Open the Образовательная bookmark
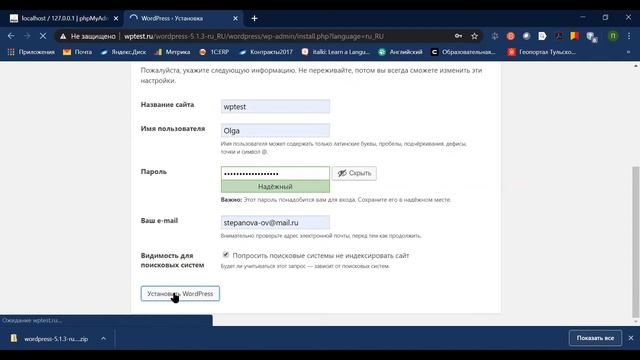The image size is (640, 360). pos(463,52)
